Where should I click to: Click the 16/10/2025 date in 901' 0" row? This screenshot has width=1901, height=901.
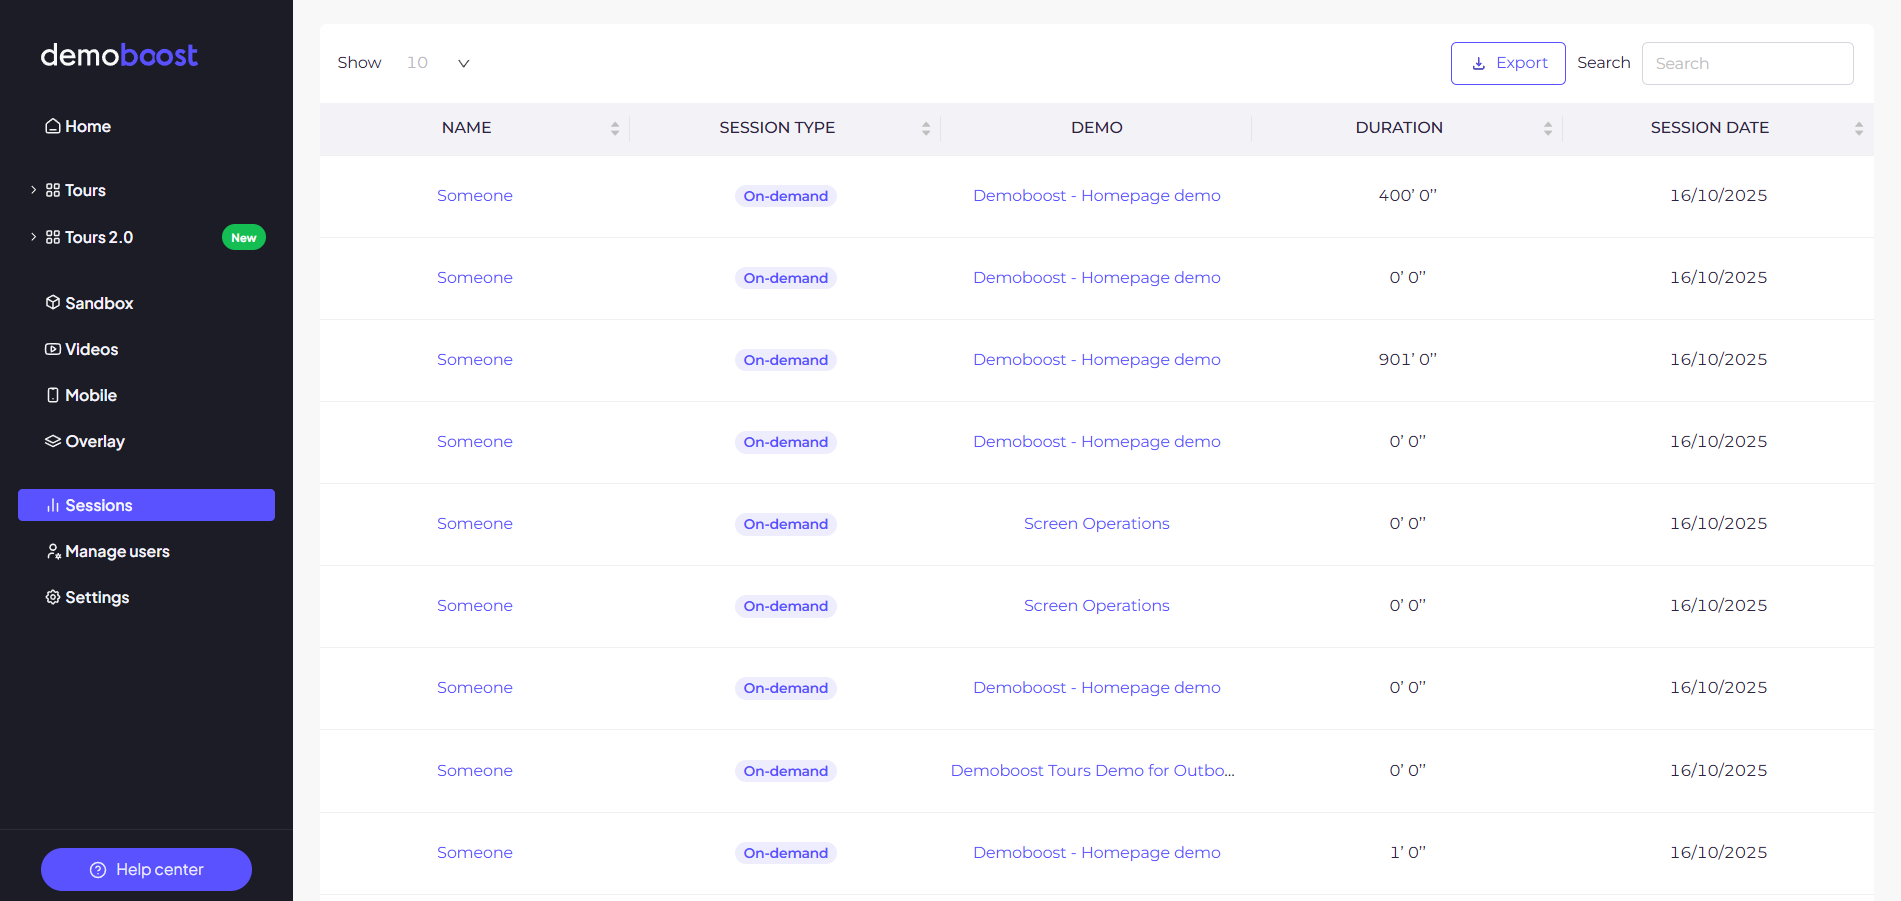coord(1718,359)
